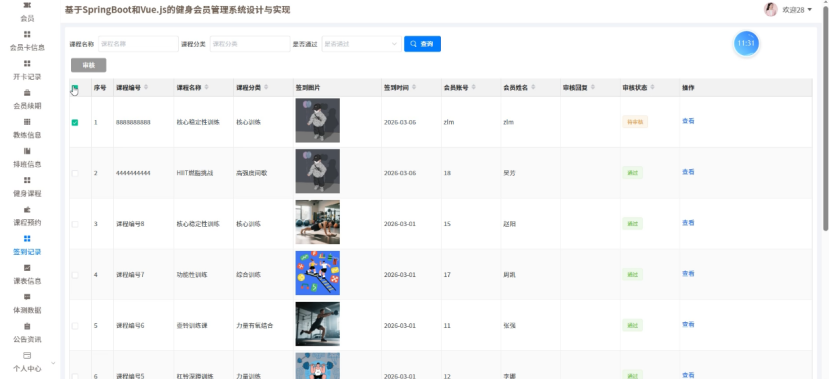Screen dimensions: 829x379
Task: Click the 通过 tag in 吴芳 row
Action: (x=632, y=172)
